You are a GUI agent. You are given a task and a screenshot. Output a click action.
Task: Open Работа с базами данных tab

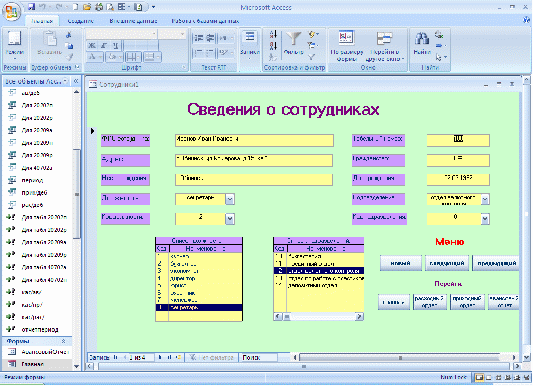click(x=205, y=21)
